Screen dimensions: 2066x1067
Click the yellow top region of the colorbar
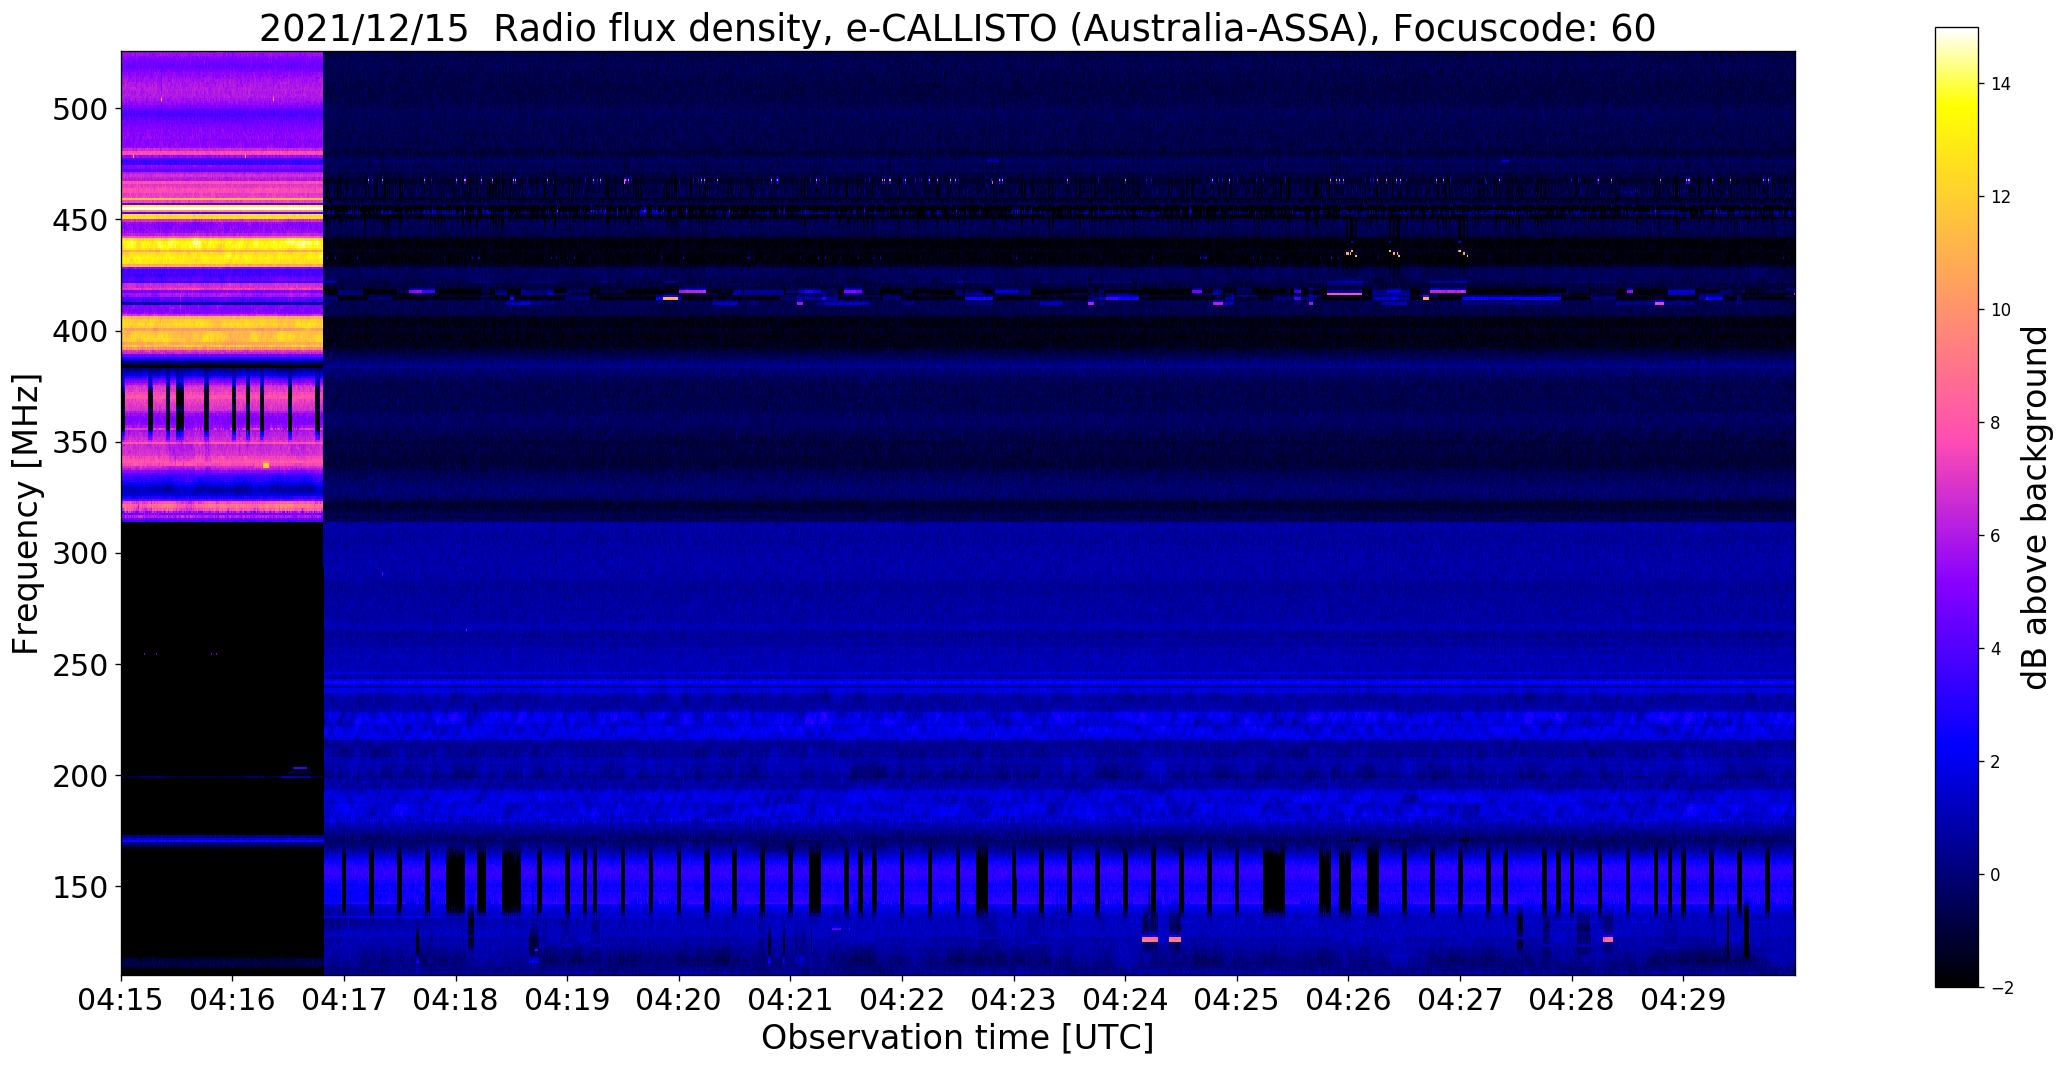click(1957, 110)
